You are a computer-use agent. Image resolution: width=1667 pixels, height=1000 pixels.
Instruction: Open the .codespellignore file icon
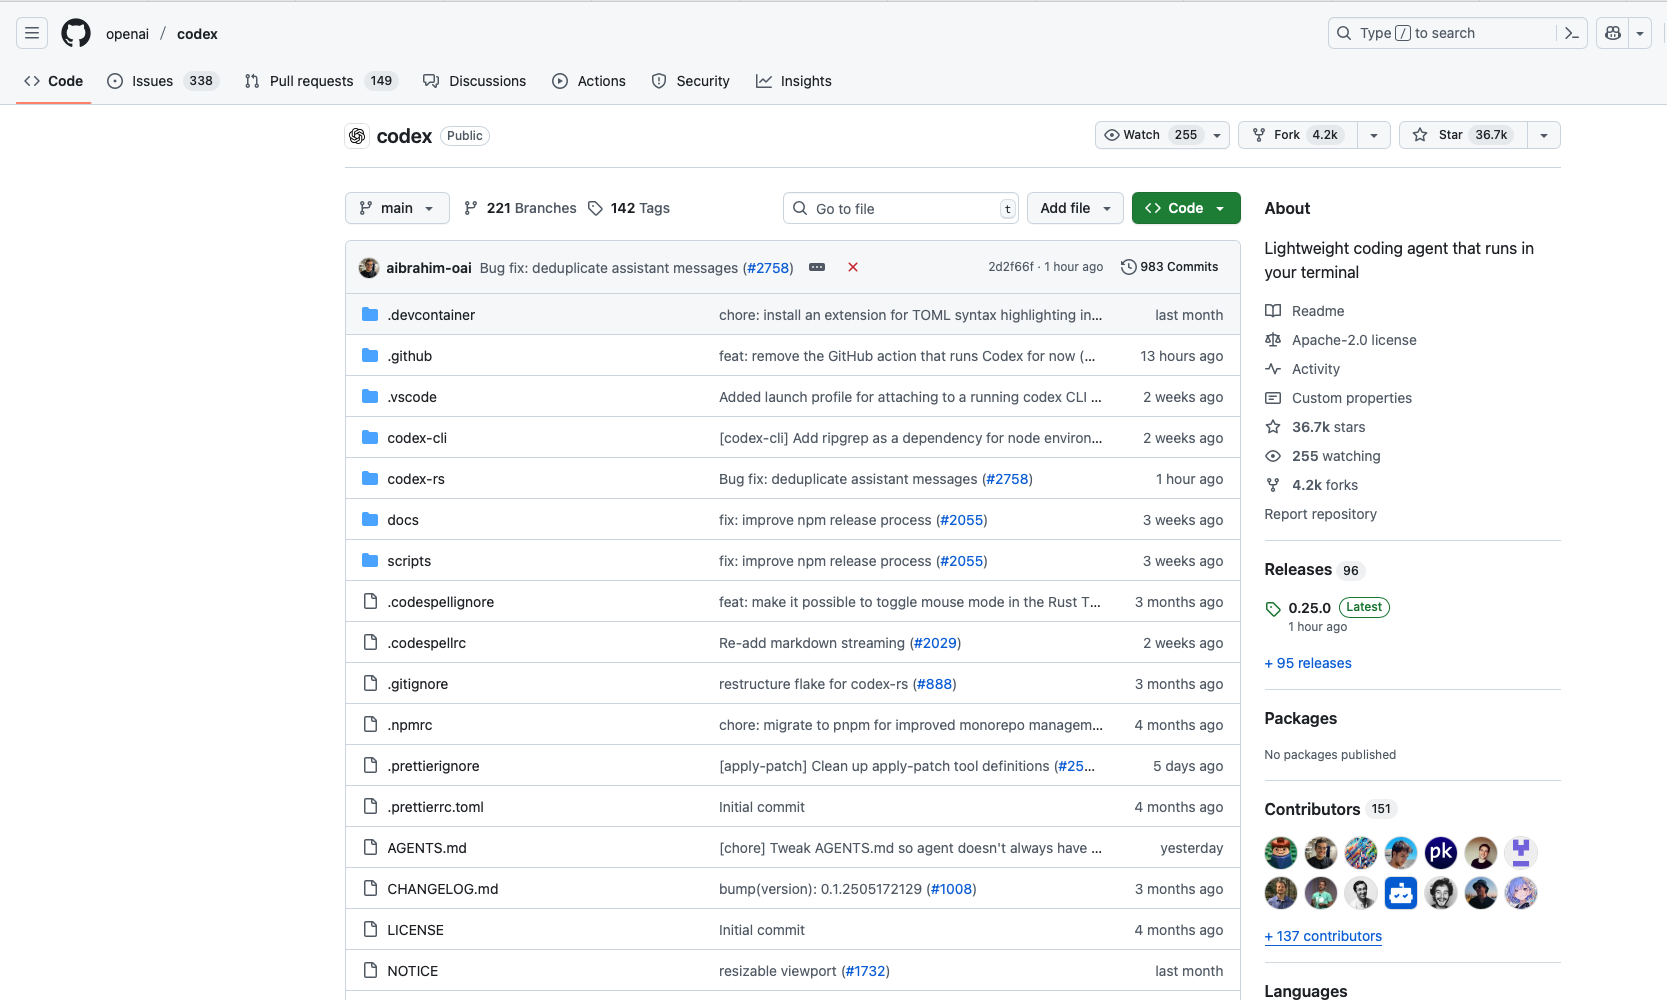coord(370,602)
